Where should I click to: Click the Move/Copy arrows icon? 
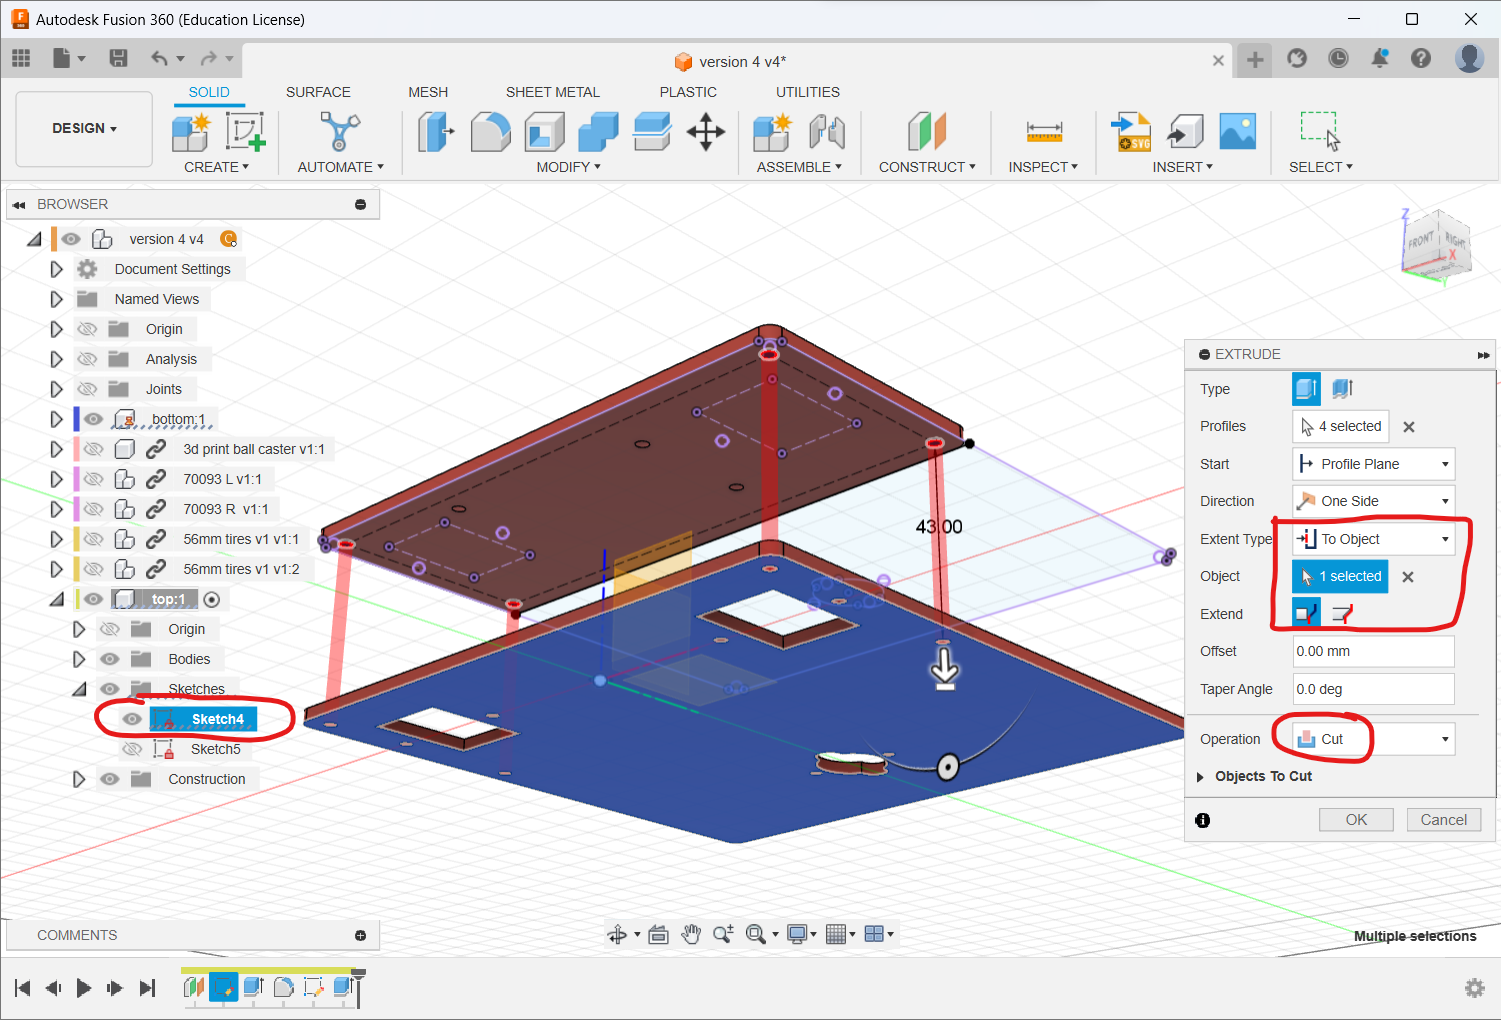706,131
